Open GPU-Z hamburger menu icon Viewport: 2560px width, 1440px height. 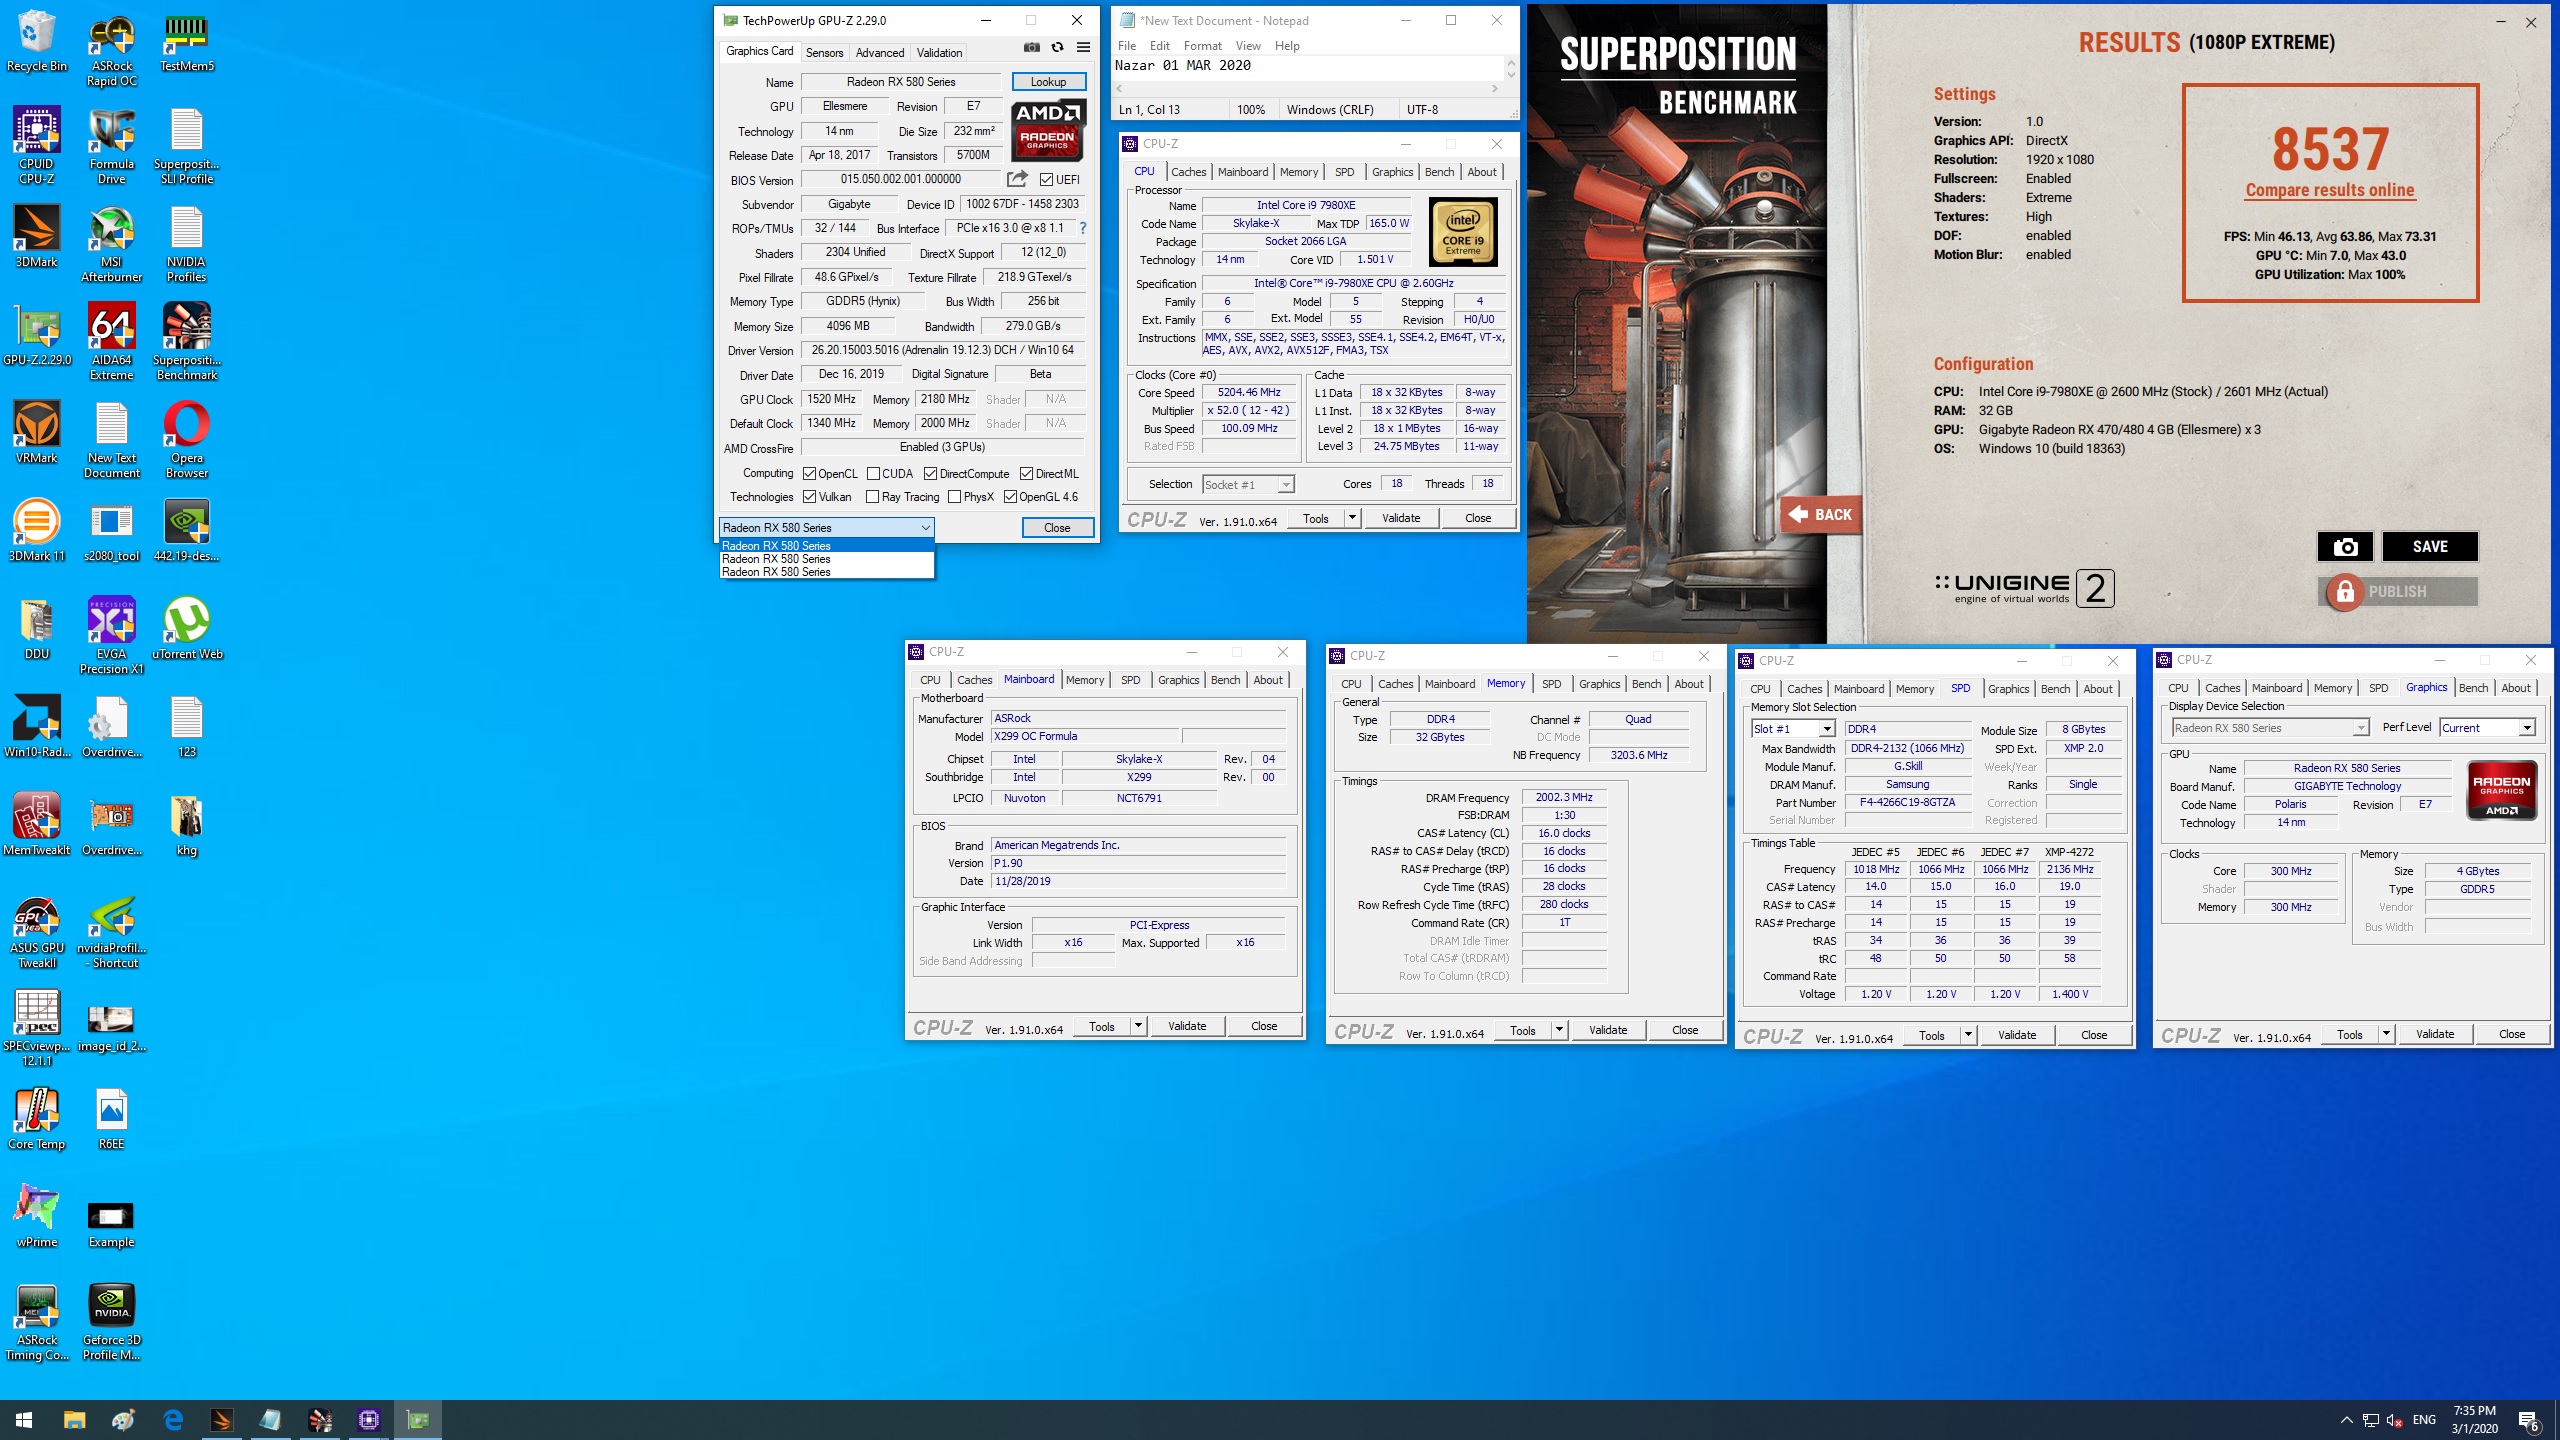click(1083, 47)
